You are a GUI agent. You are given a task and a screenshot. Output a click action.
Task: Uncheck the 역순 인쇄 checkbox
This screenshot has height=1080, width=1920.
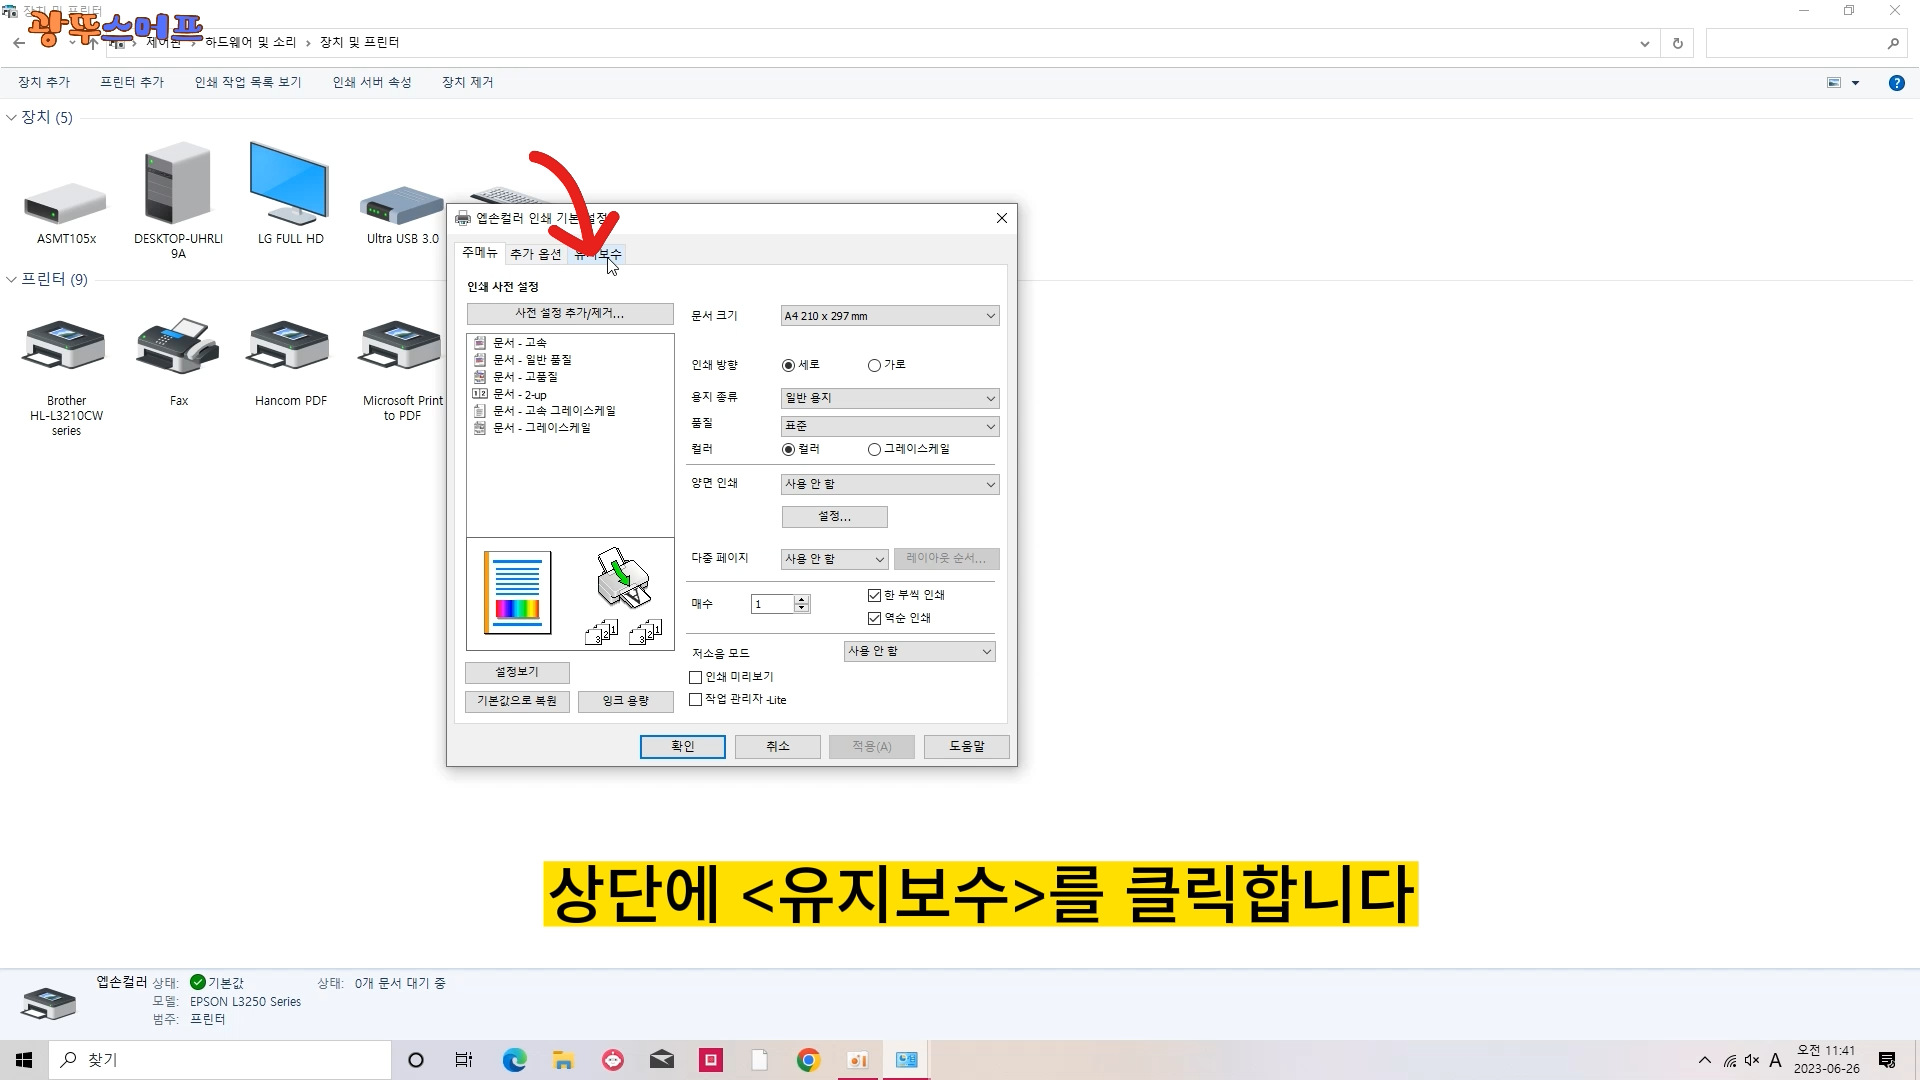point(874,619)
